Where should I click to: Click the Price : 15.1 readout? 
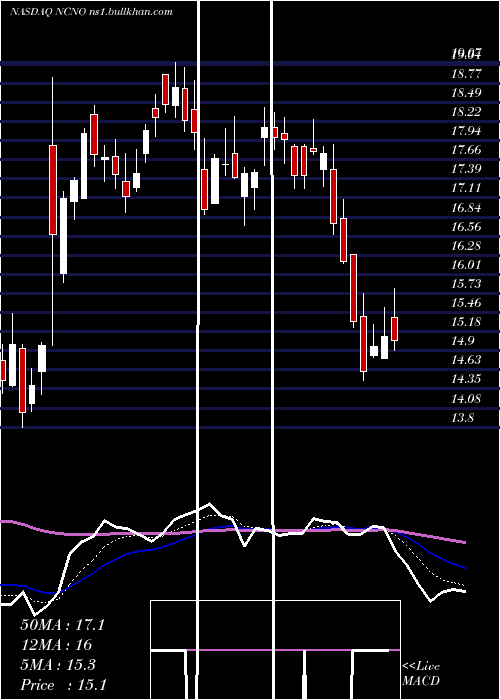[x=63, y=684]
